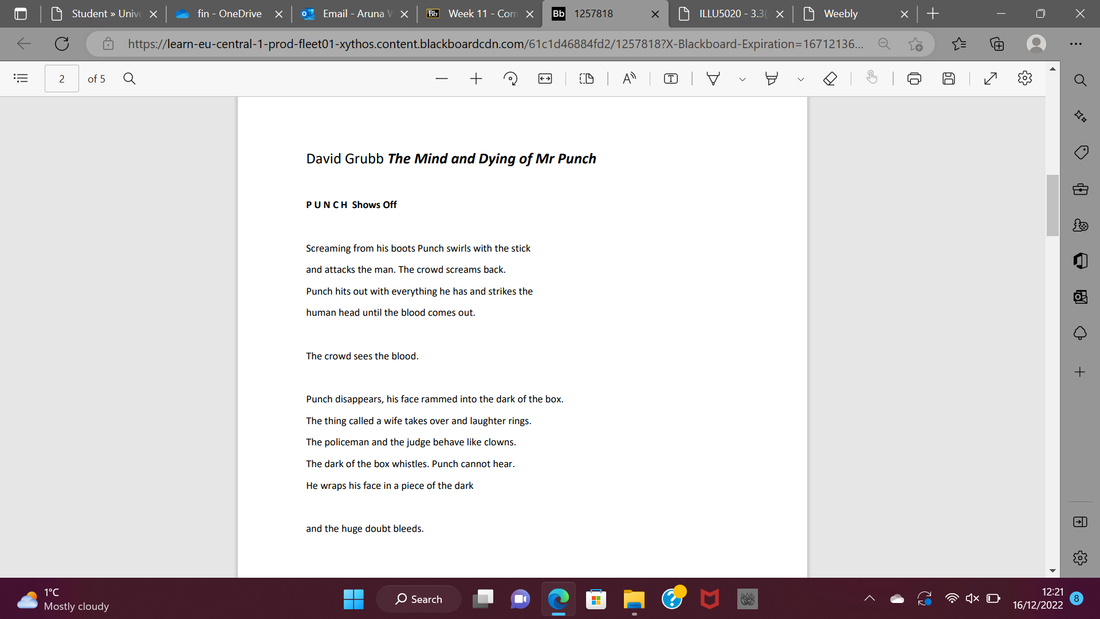Switch to Email - Aruna tab
Image resolution: width=1100 pixels, height=619 pixels.
[x=354, y=13]
